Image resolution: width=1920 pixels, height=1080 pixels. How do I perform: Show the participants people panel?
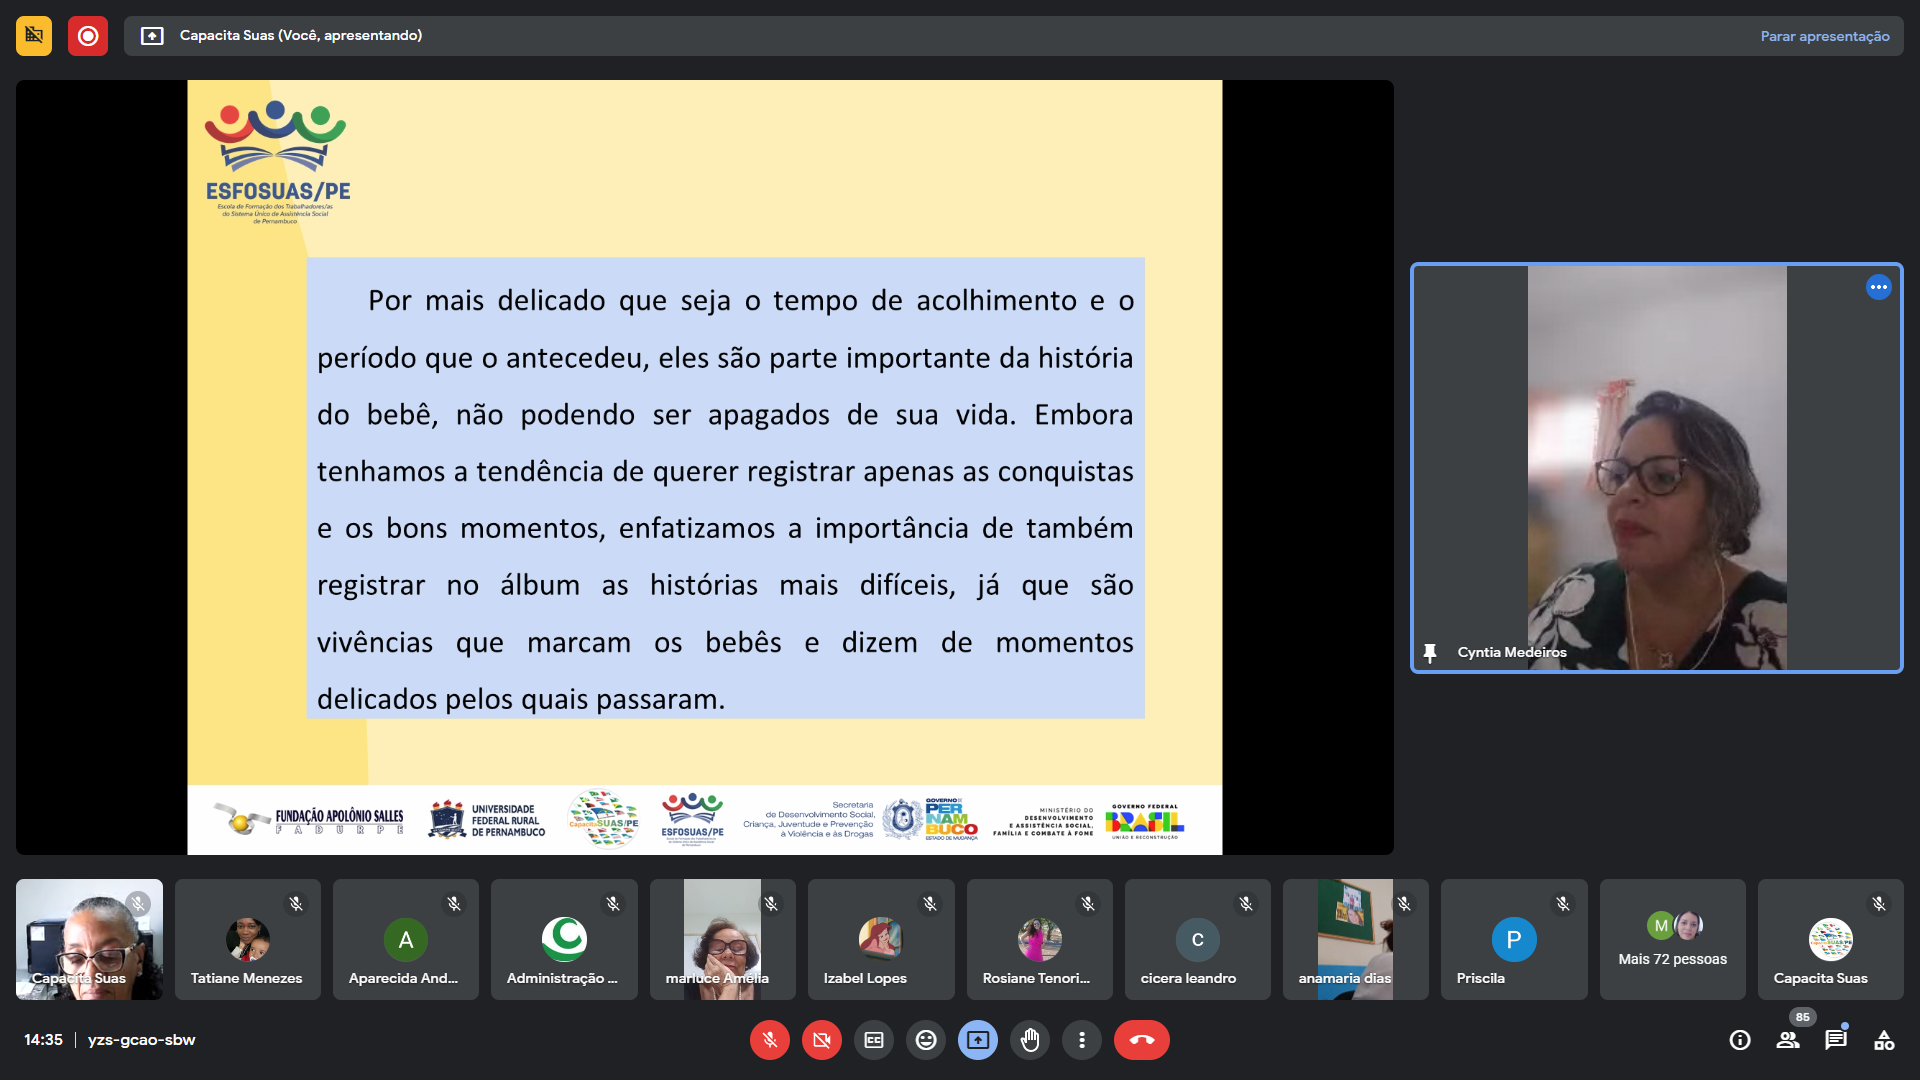[x=1788, y=1040]
